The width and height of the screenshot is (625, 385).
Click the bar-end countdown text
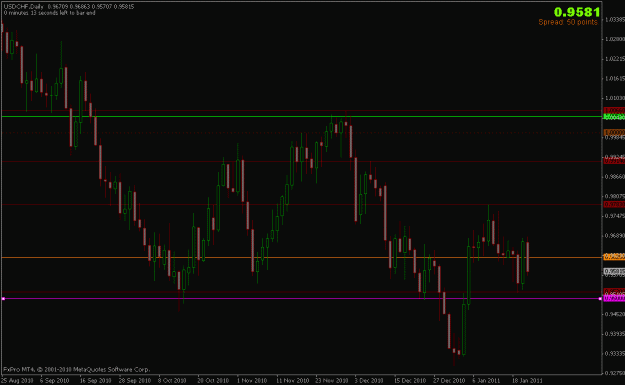coord(49,13)
